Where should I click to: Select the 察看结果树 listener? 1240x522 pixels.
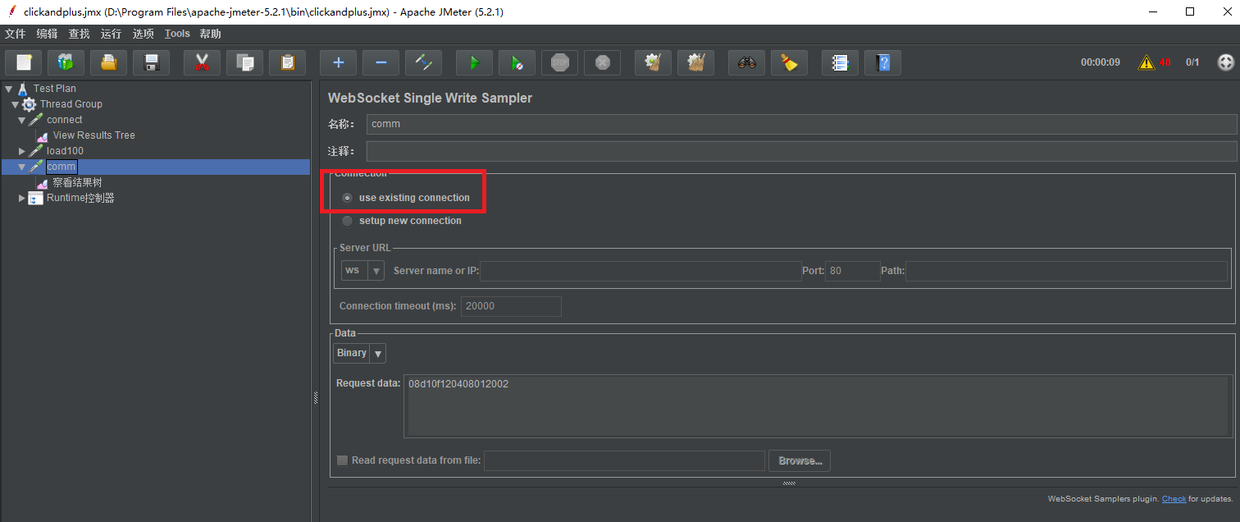click(x=77, y=183)
